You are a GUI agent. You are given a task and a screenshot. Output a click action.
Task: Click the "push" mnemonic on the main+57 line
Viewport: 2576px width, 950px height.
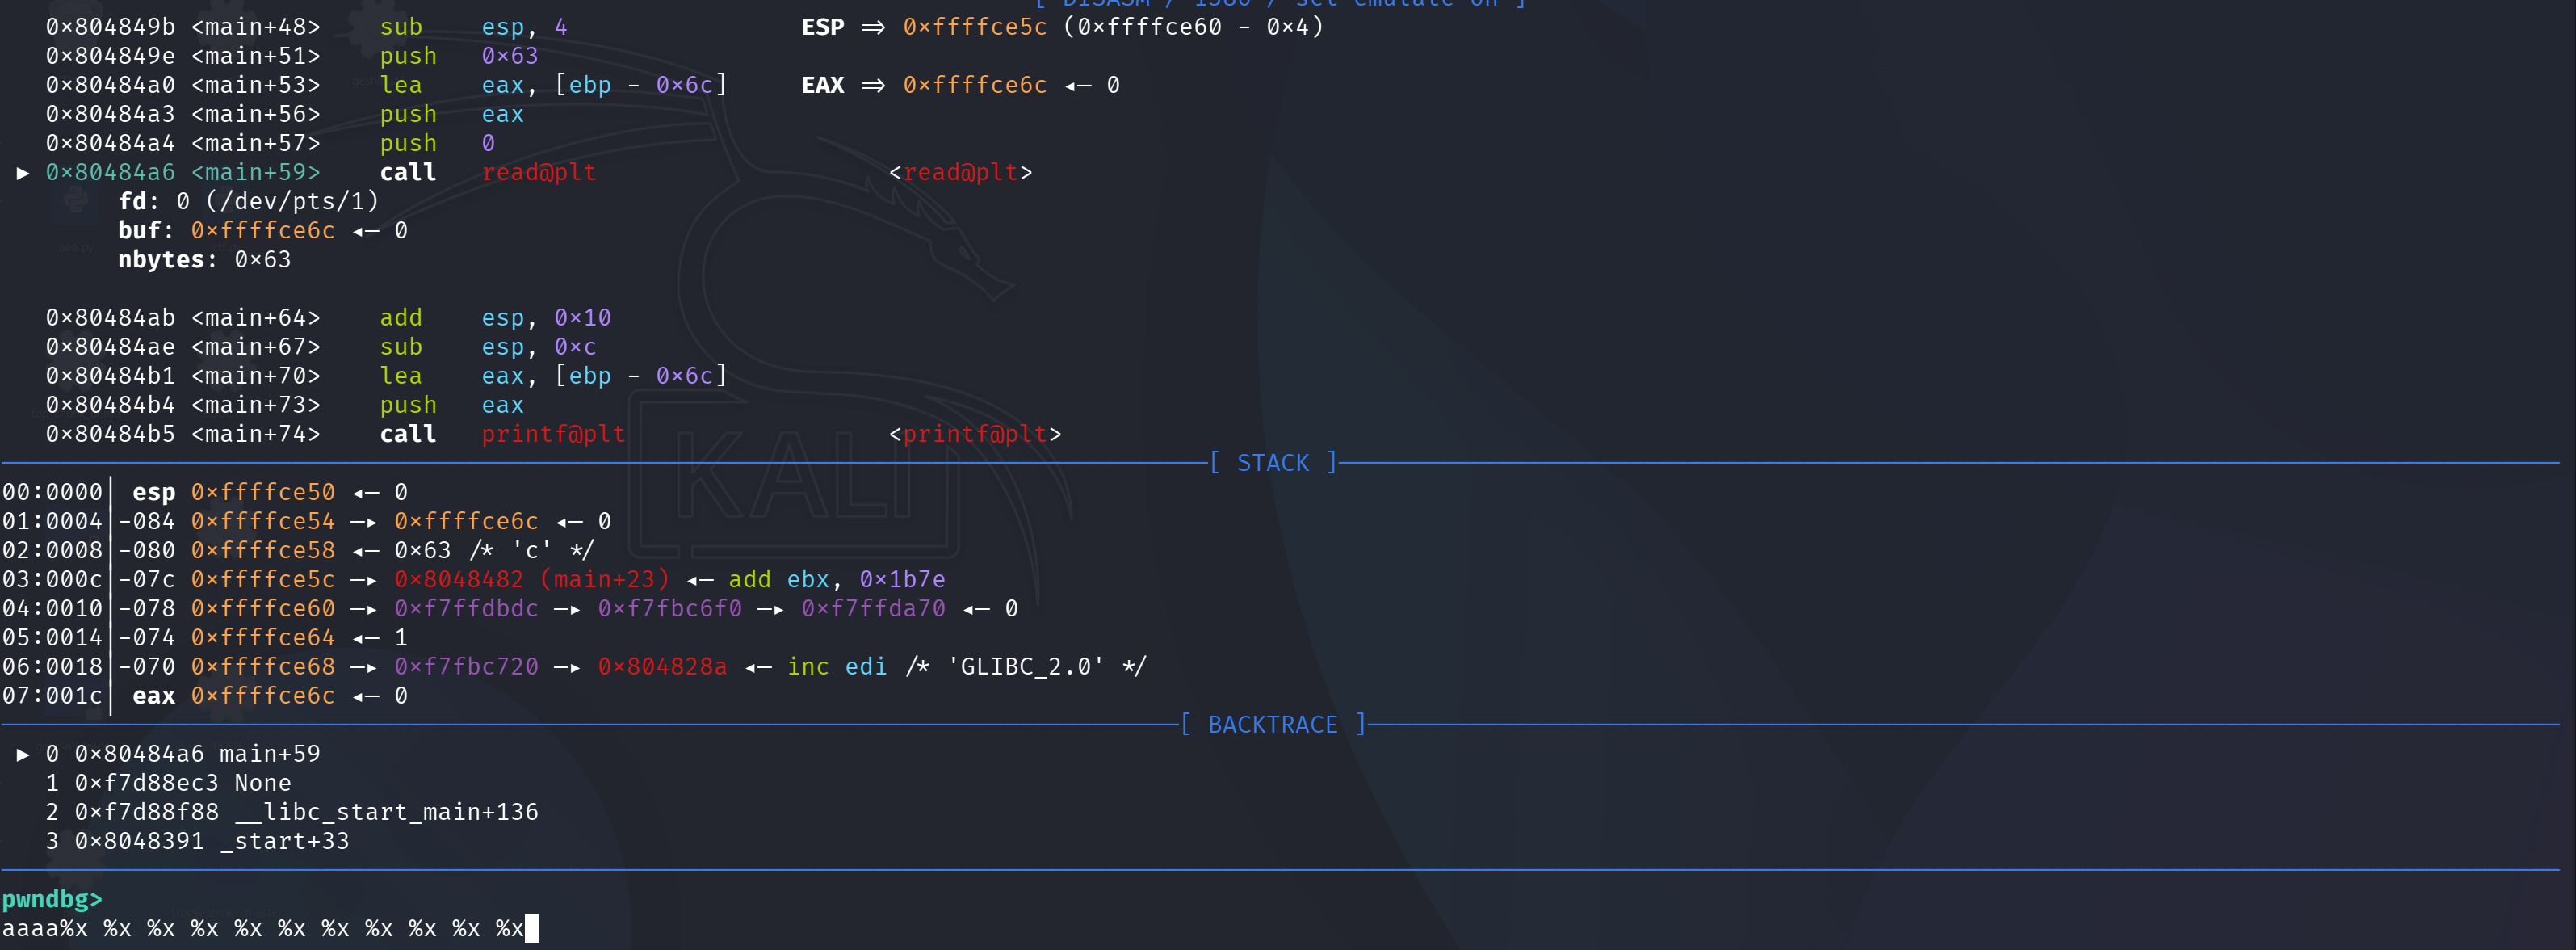(408, 143)
